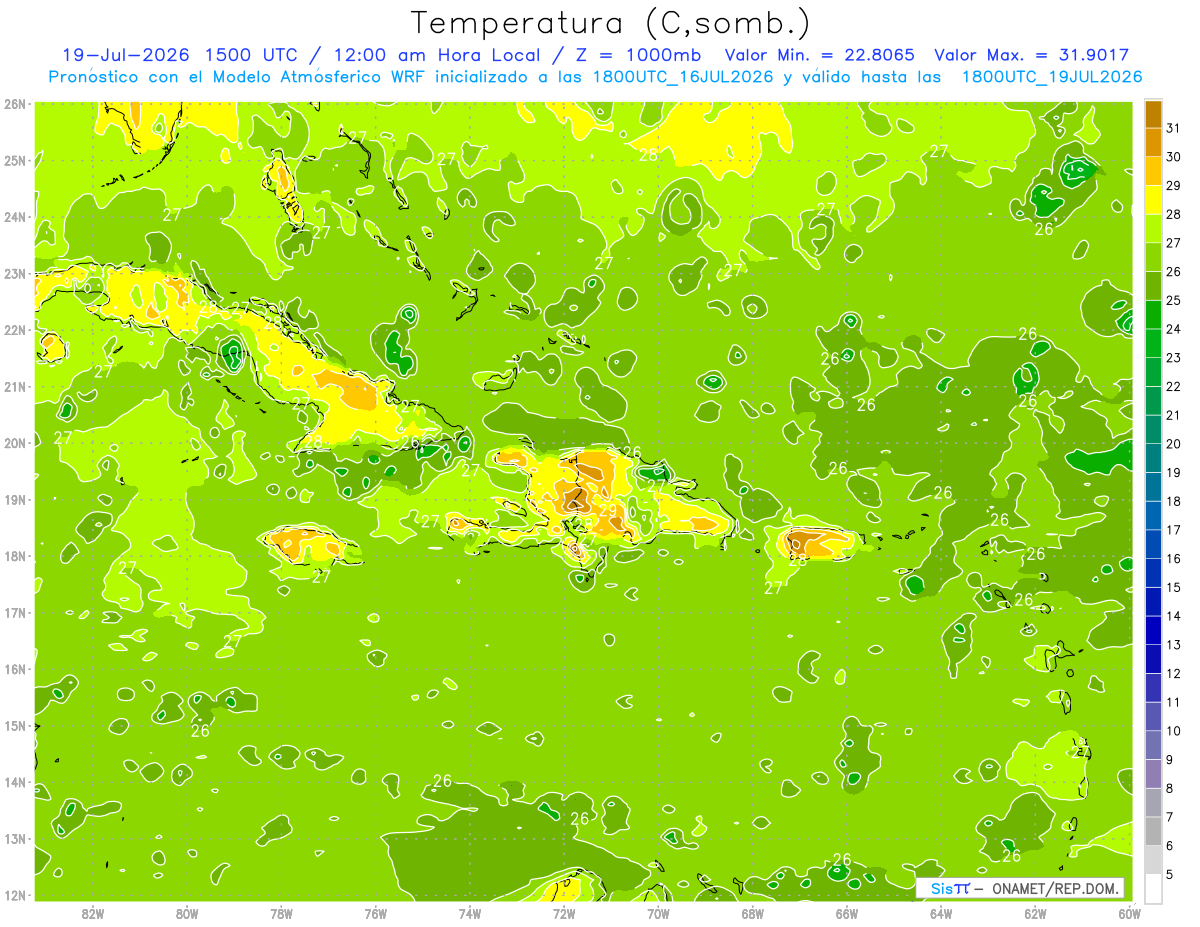
Task: Click the '66W' longitude axis label
Action: pyautogui.click(x=846, y=912)
